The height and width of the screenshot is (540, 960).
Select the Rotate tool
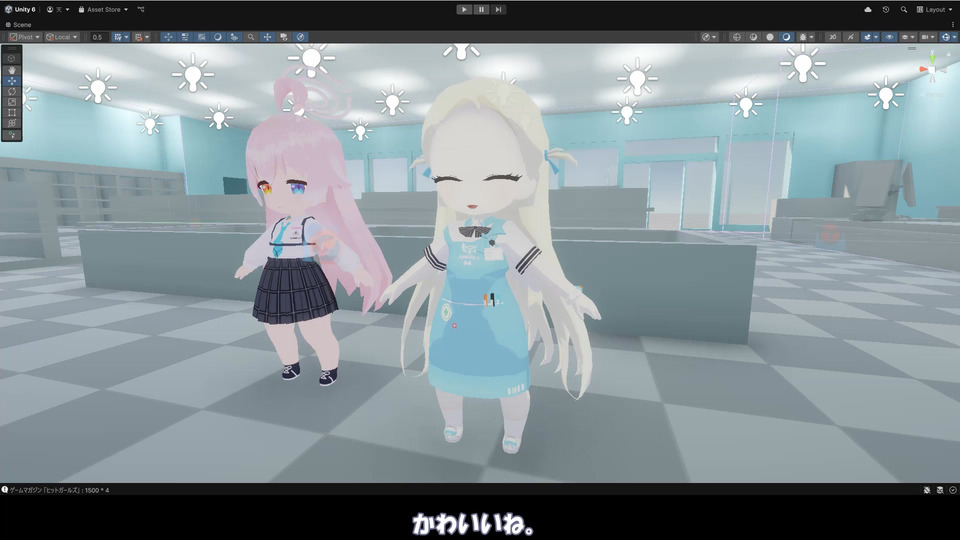click(x=12, y=91)
